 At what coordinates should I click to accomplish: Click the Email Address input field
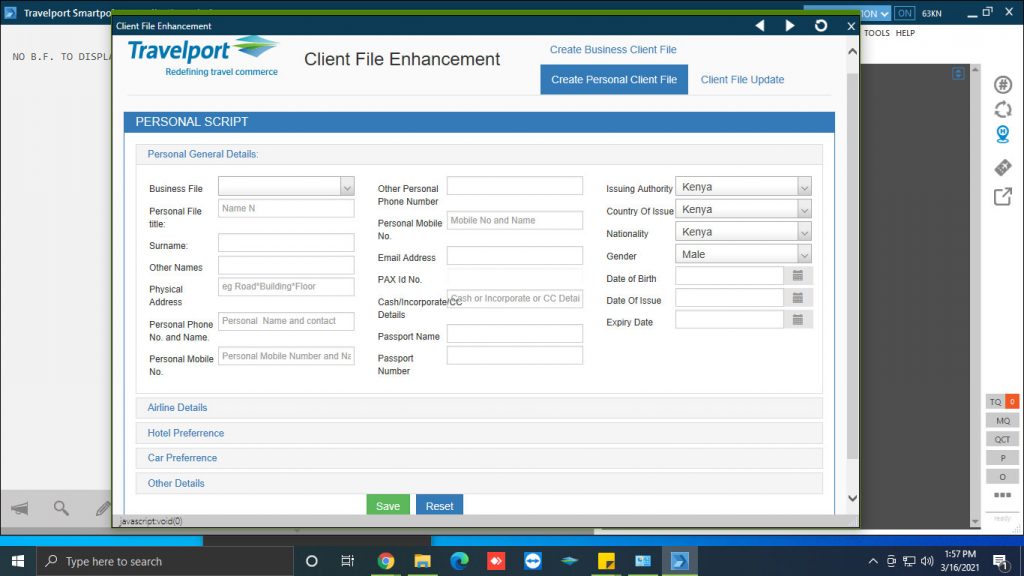(x=515, y=255)
